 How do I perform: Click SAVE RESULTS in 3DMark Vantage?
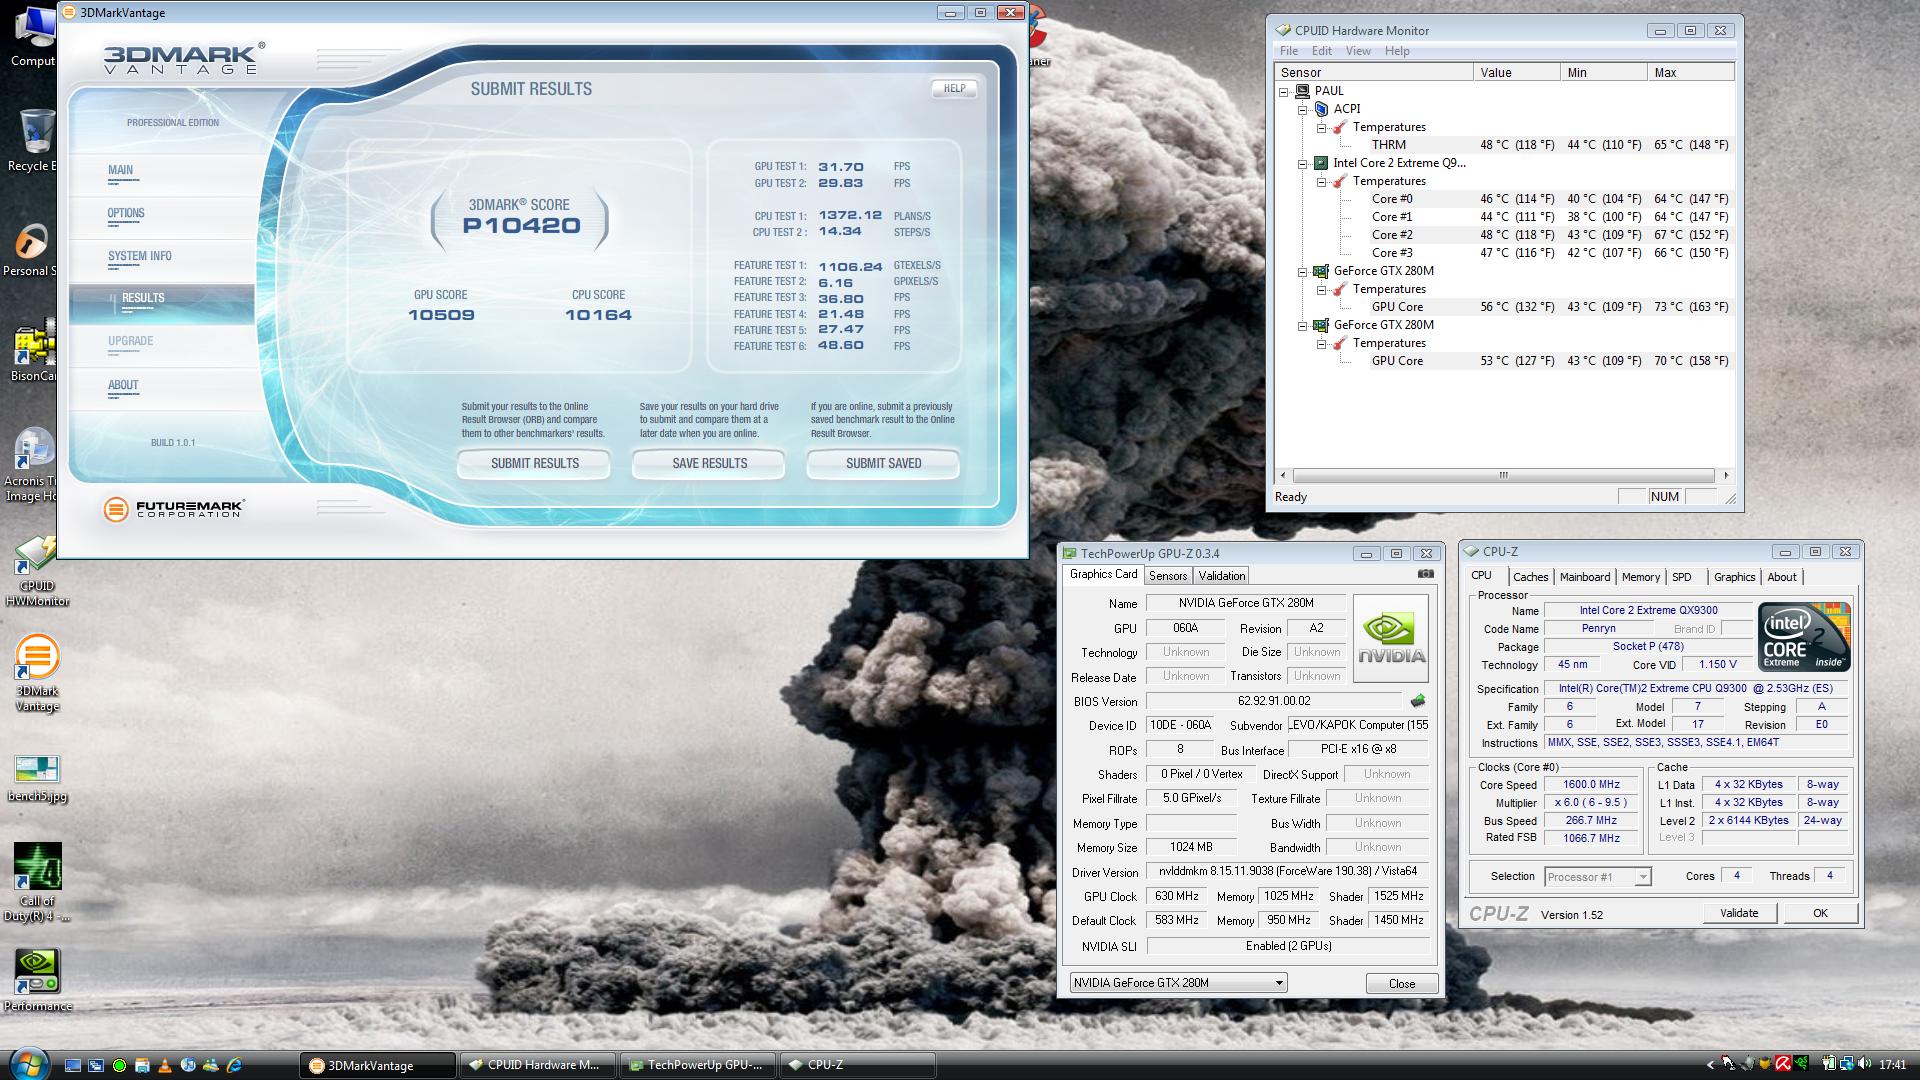(709, 464)
